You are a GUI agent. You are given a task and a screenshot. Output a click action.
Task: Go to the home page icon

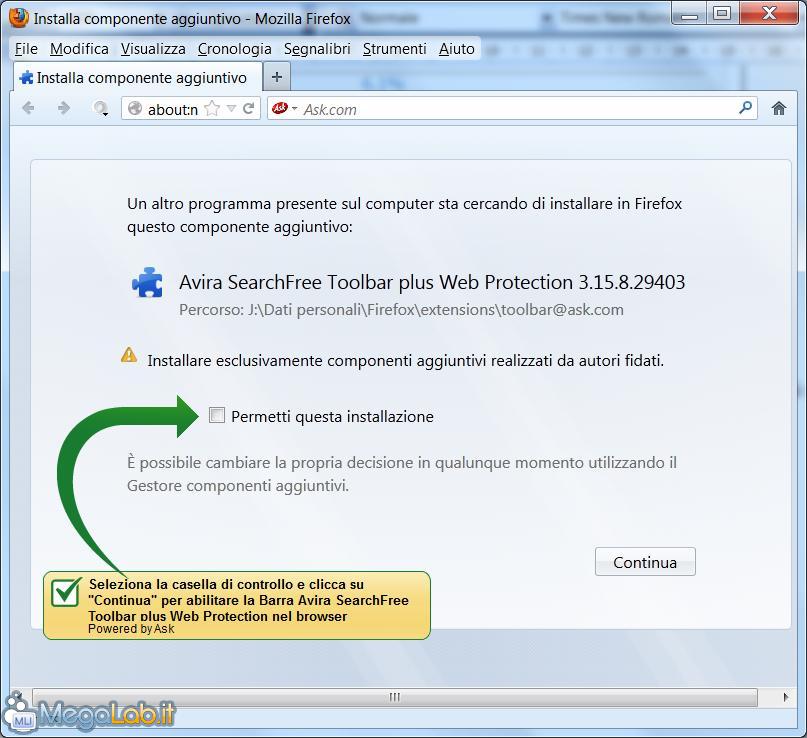(x=779, y=108)
